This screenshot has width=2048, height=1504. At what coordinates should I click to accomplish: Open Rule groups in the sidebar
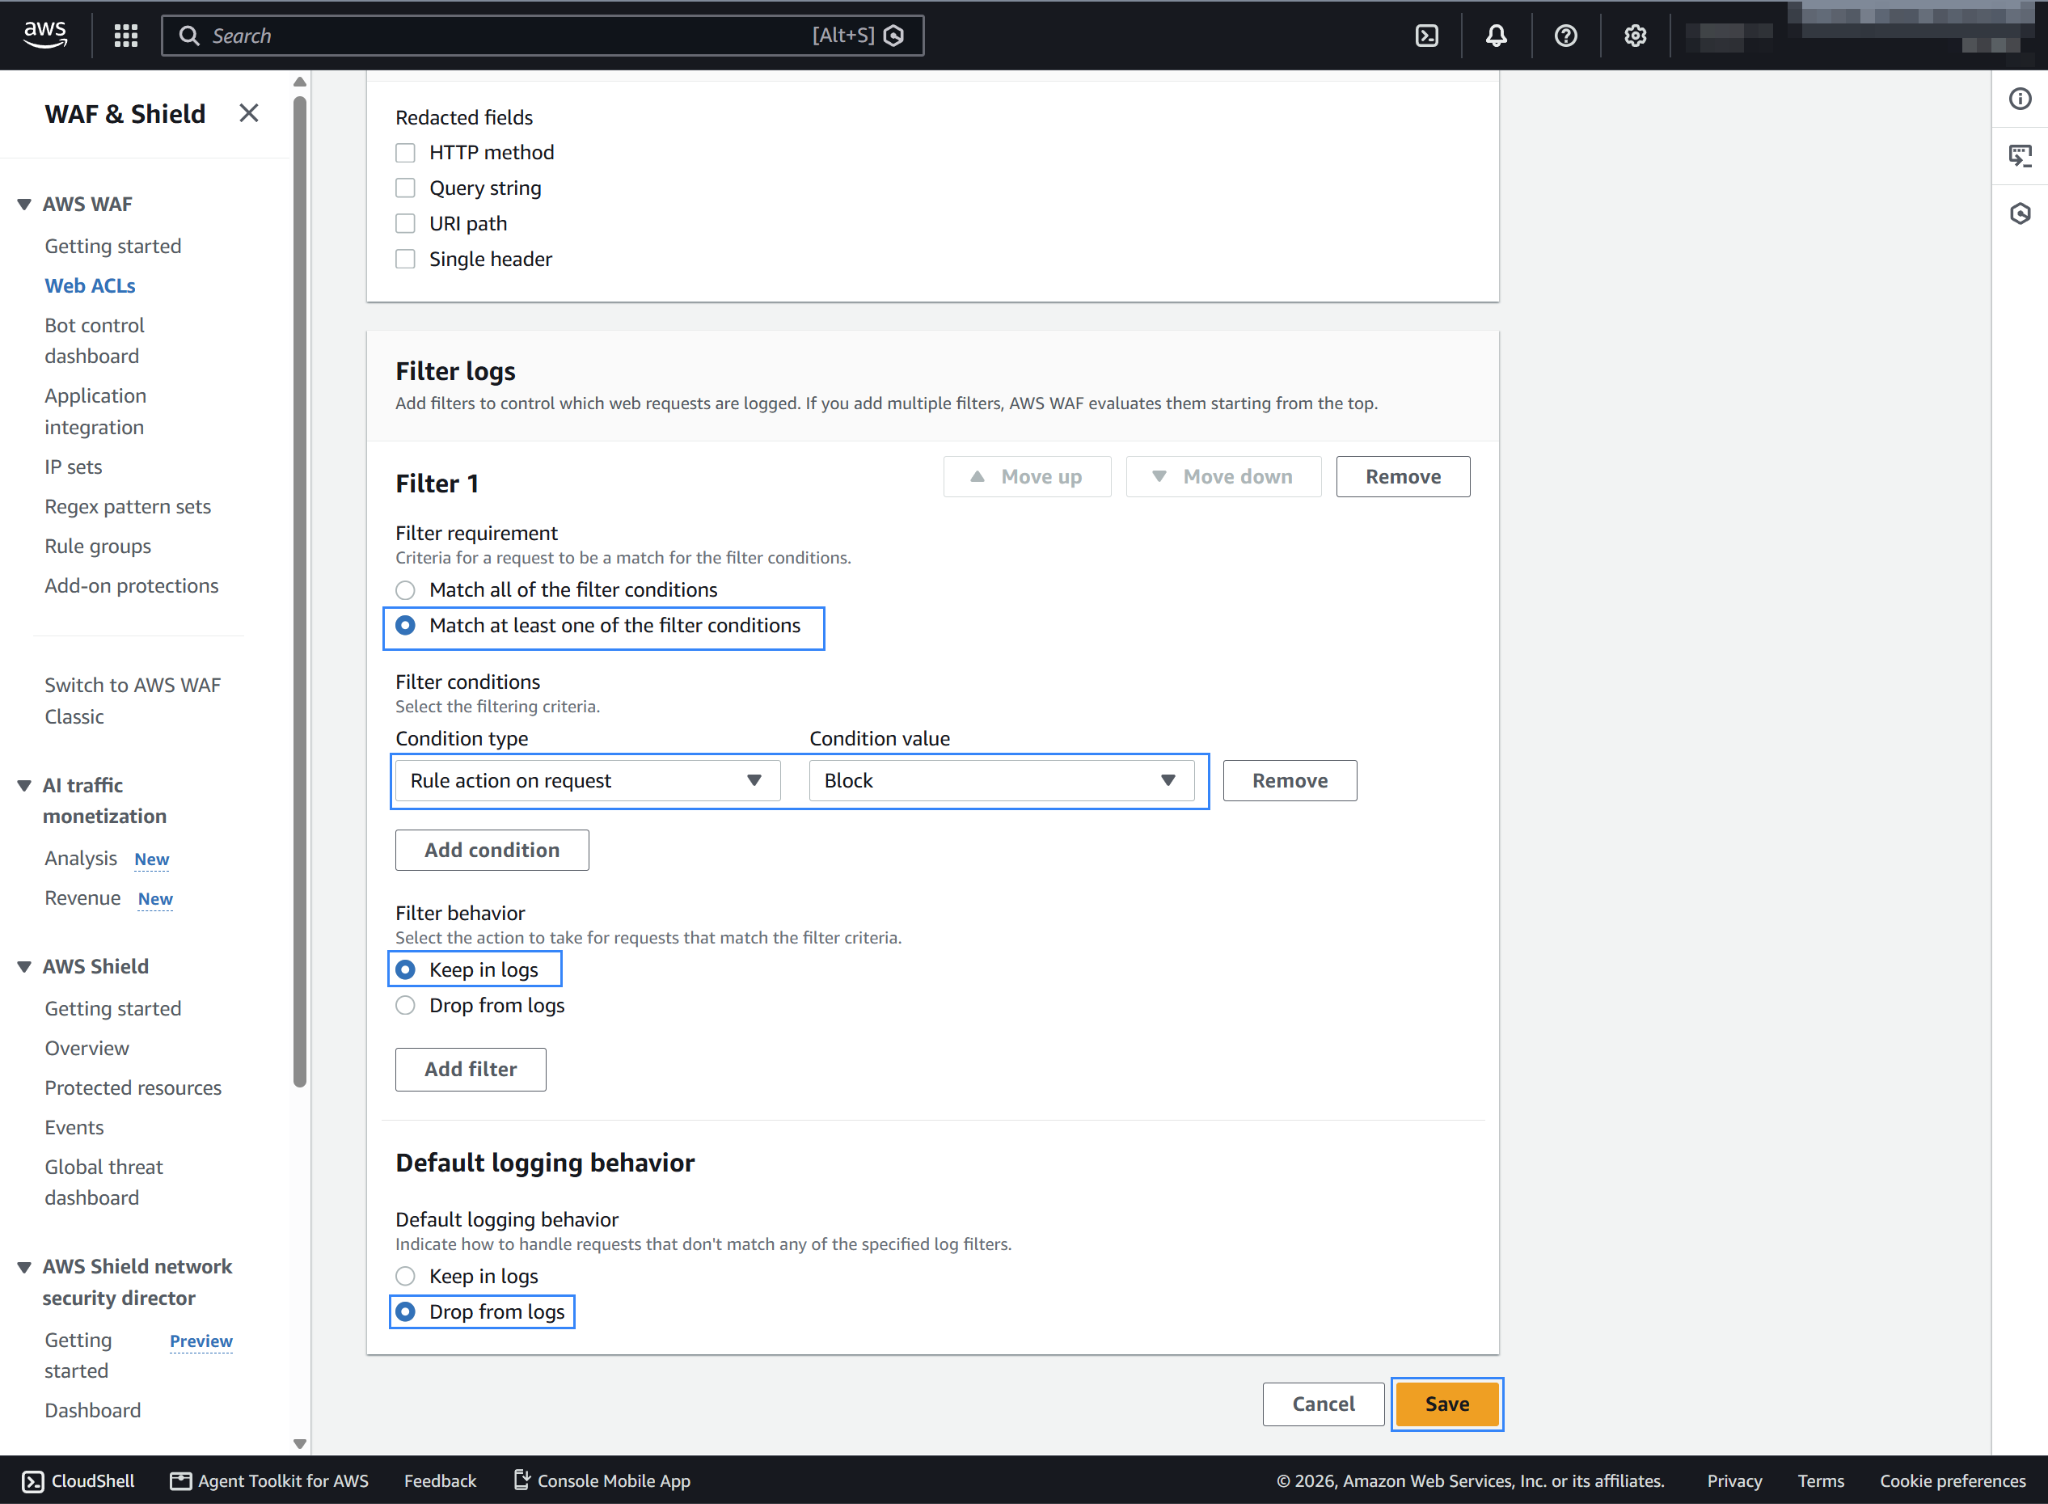pos(98,546)
